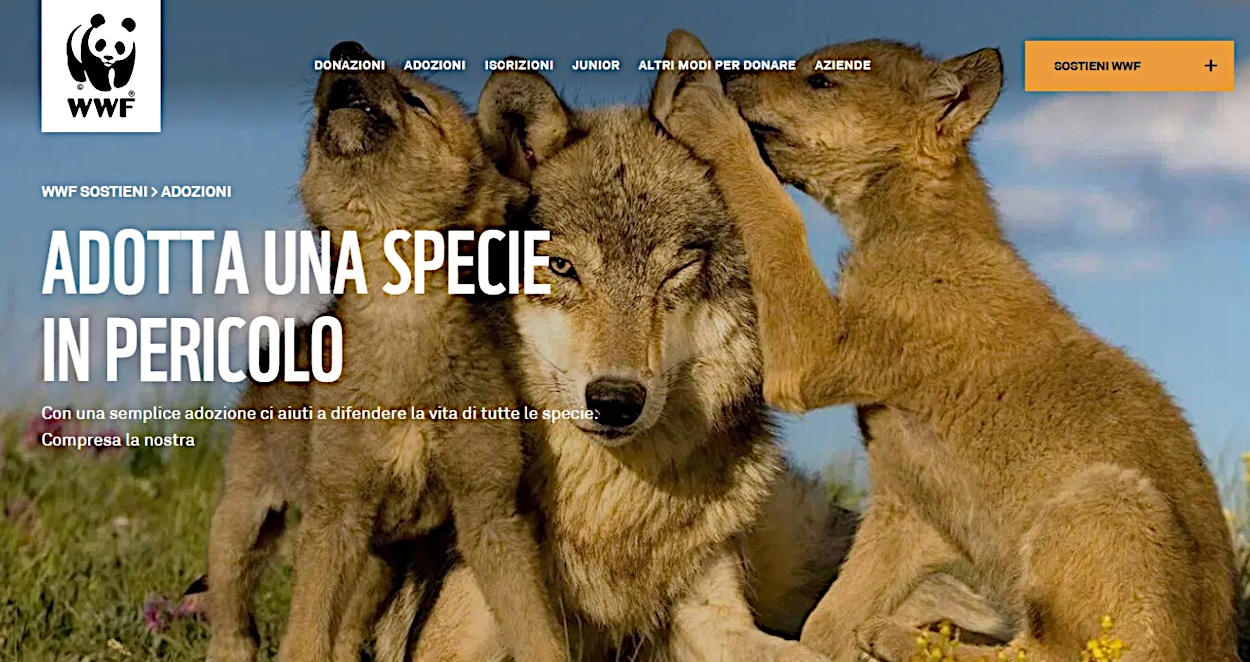1250x662 pixels.
Task: Open the AZIENDE menu item
Action: pyautogui.click(x=842, y=65)
